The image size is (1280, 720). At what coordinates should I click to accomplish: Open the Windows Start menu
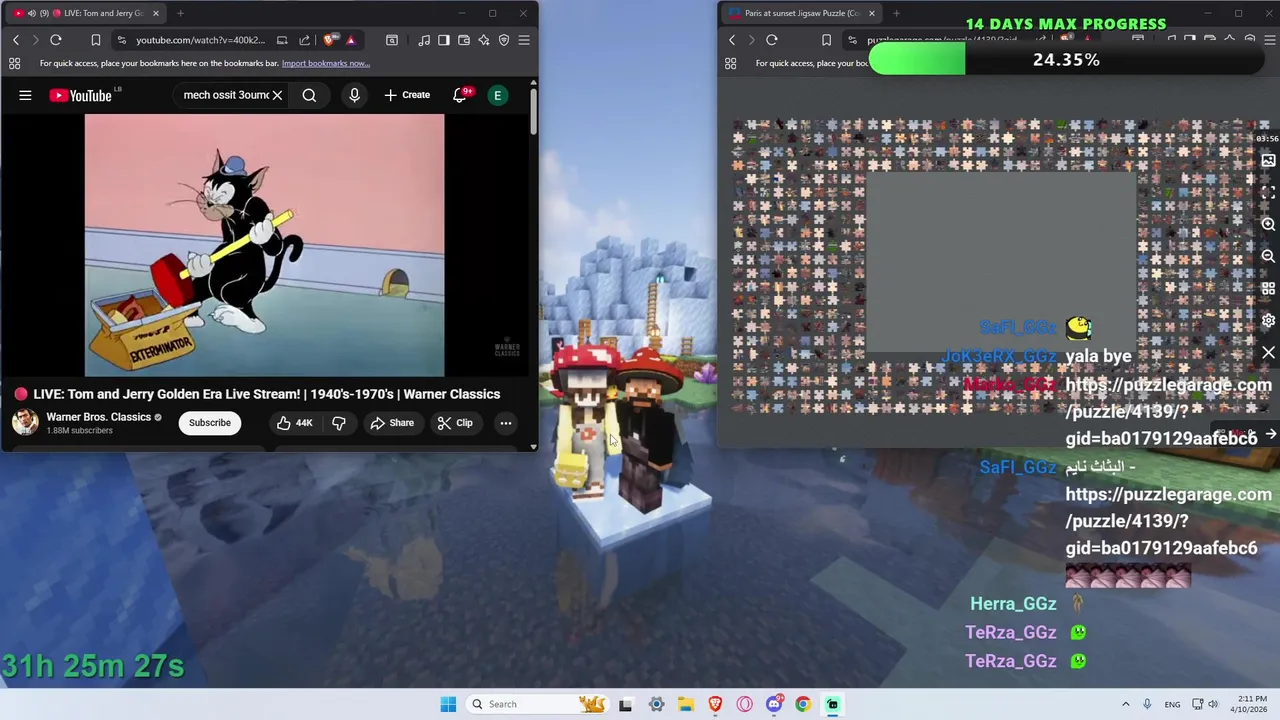[448, 704]
